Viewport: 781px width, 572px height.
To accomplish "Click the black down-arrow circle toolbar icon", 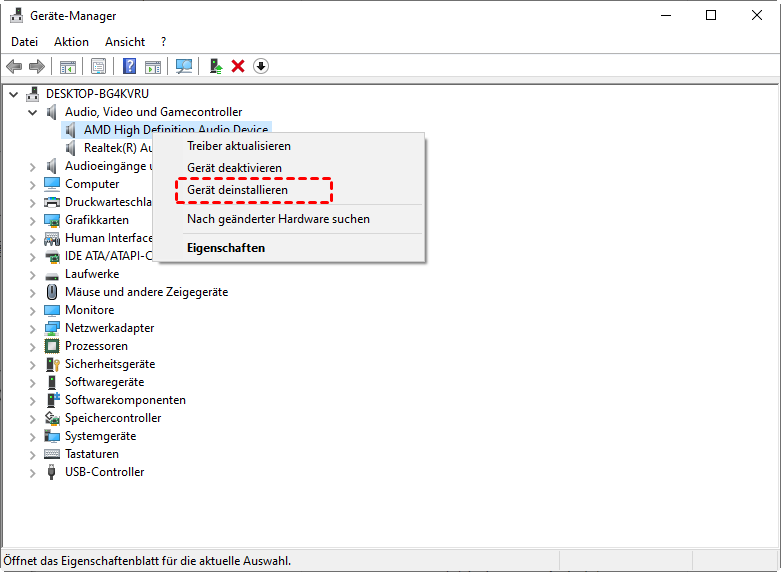I will click(261, 66).
